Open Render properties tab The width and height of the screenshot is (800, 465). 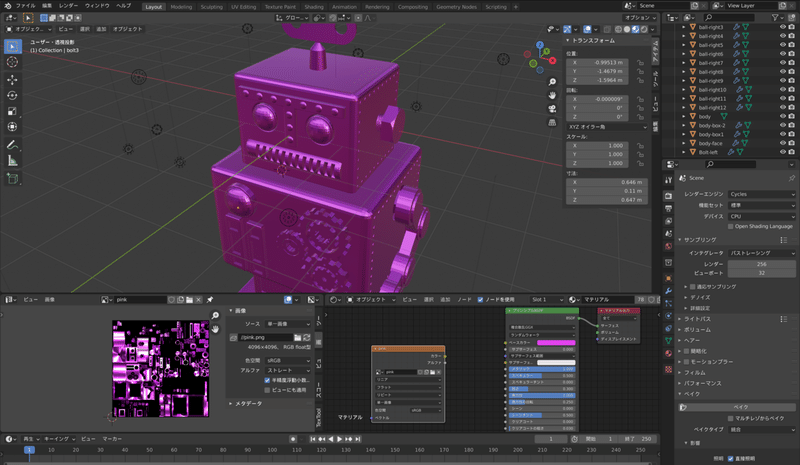(x=668, y=196)
